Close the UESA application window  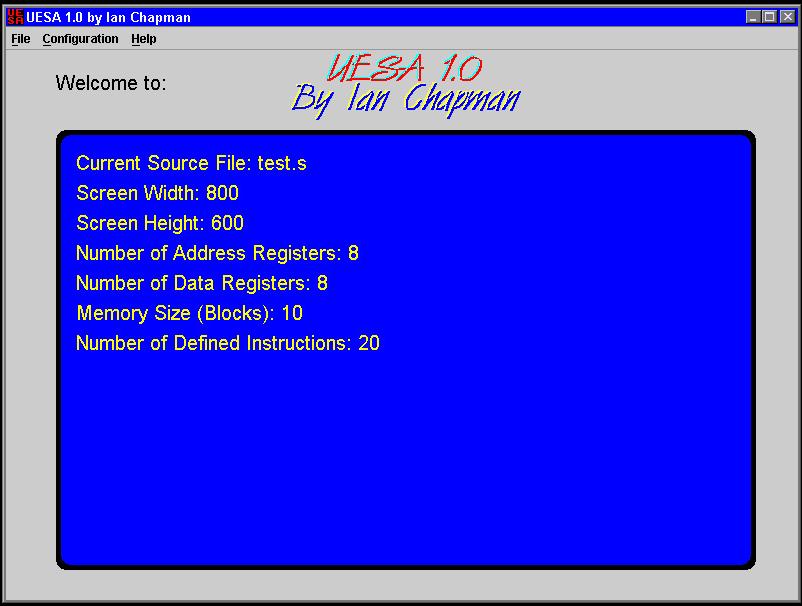pyautogui.click(x=786, y=16)
